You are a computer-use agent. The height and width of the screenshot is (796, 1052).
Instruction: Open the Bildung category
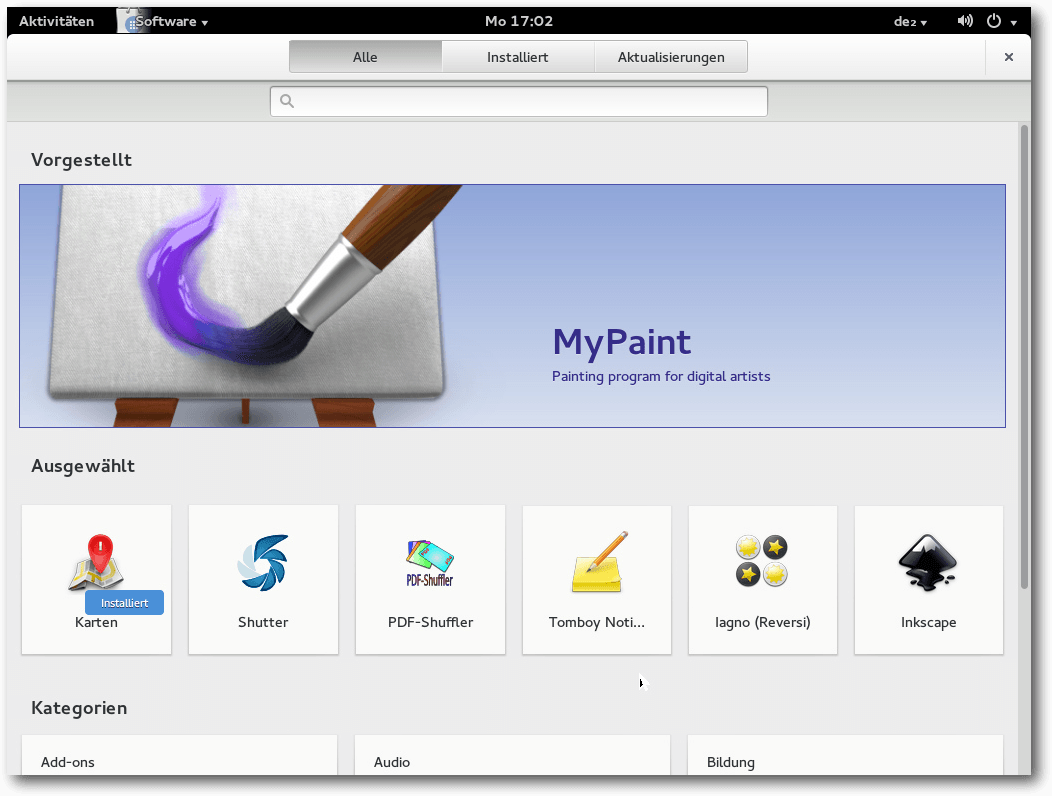pyautogui.click(x=845, y=756)
